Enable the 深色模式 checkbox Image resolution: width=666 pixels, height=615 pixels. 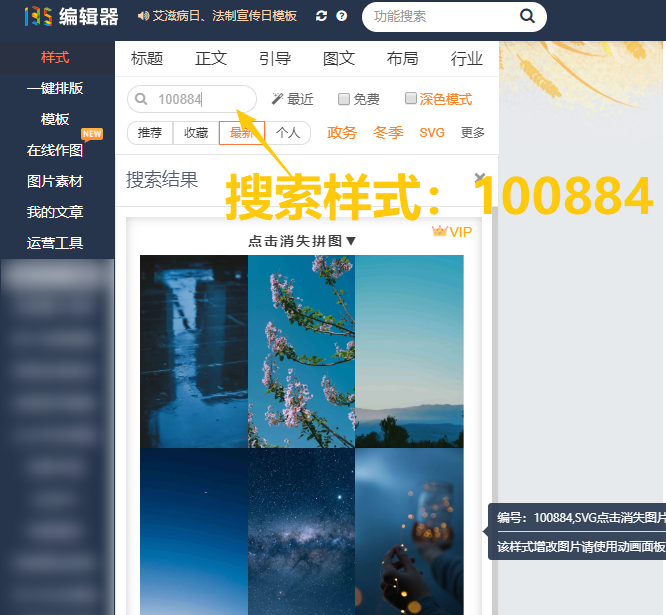[411, 99]
